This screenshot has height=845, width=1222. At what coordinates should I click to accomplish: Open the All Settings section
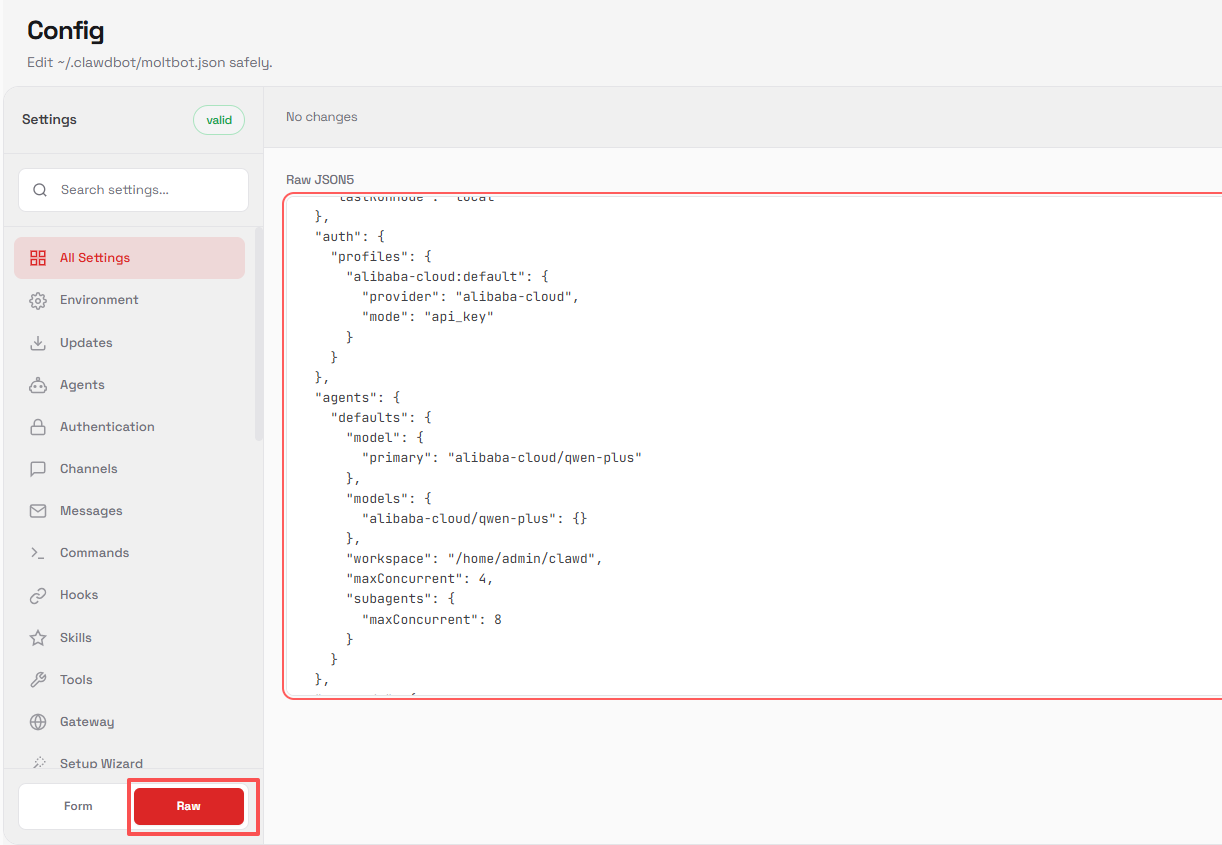click(129, 258)
